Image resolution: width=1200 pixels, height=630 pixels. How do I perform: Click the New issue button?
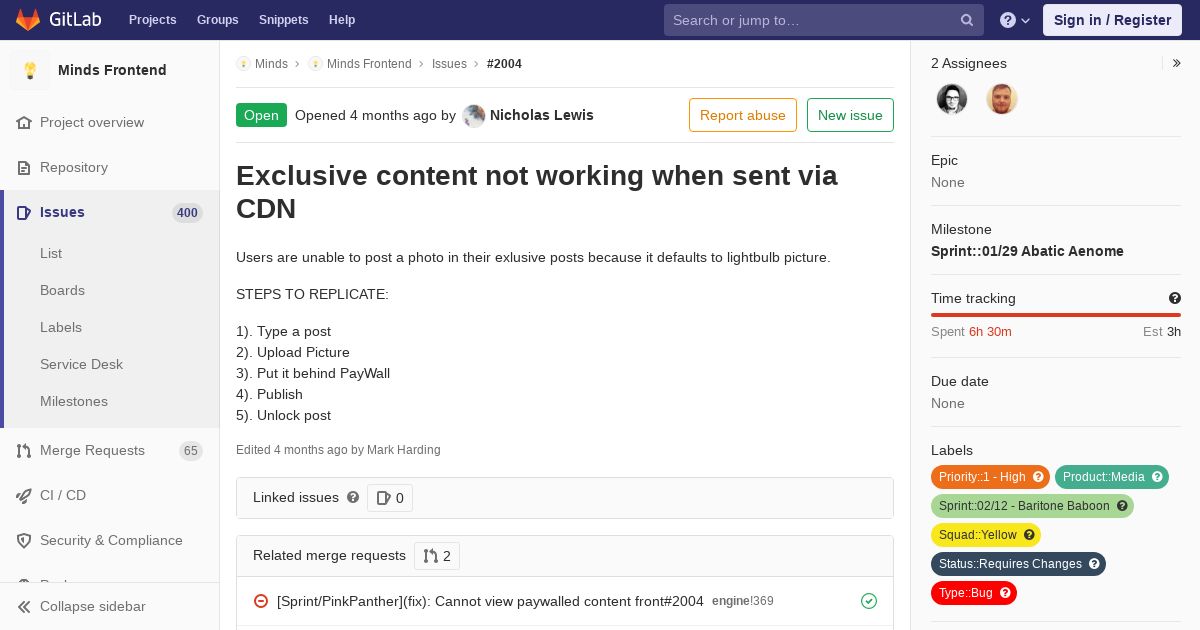click(x=850, y=115)
